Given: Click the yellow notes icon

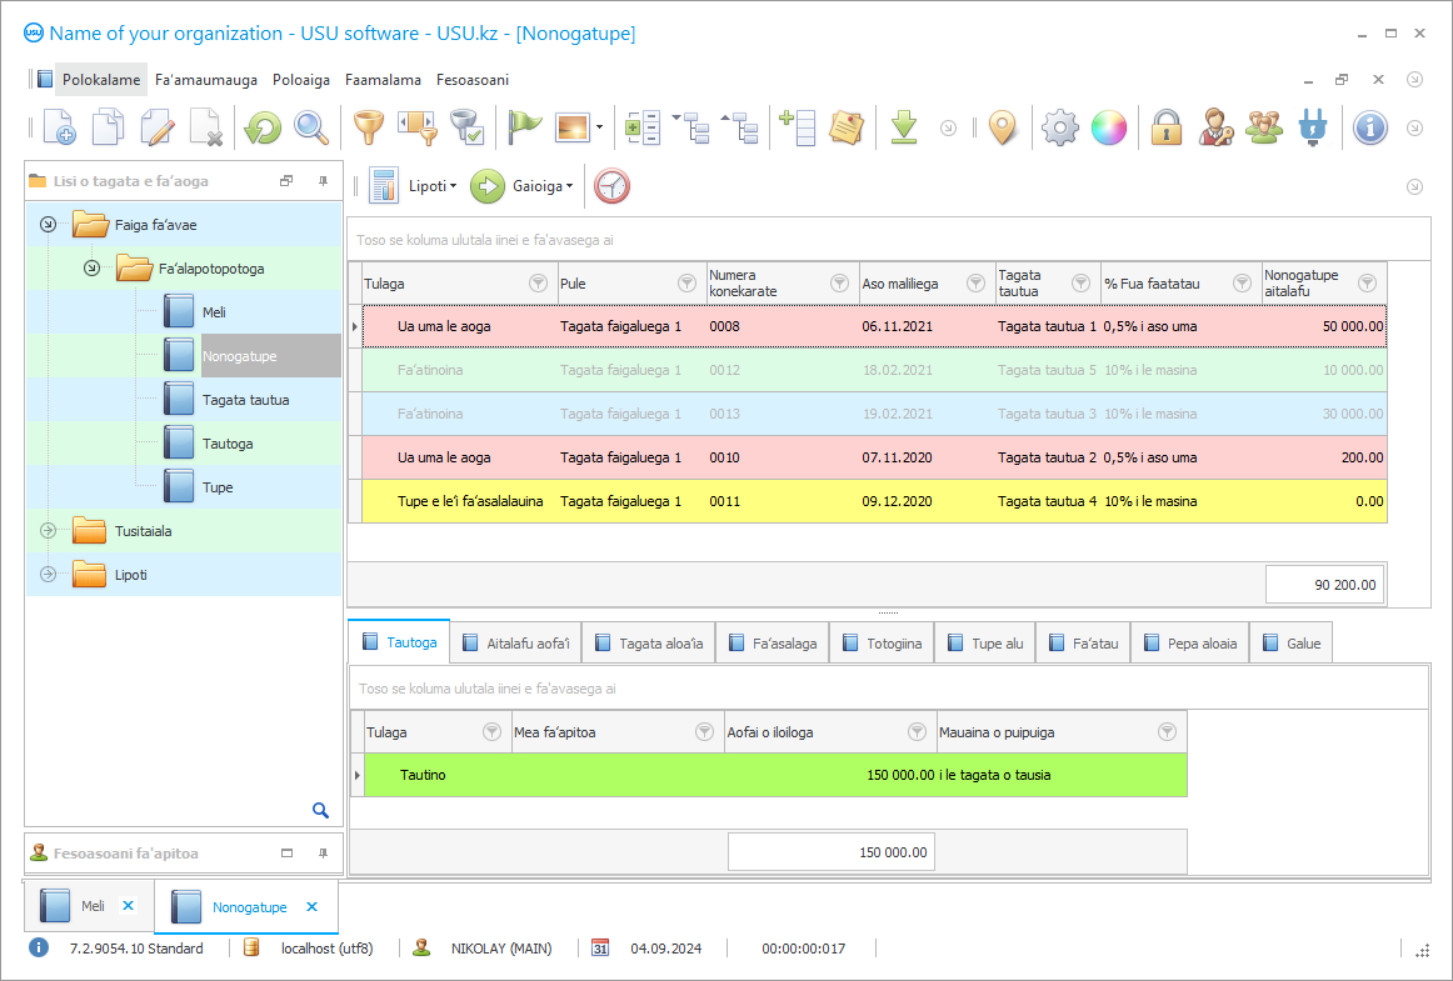Looking at the screenshot, I should (847, 128).
